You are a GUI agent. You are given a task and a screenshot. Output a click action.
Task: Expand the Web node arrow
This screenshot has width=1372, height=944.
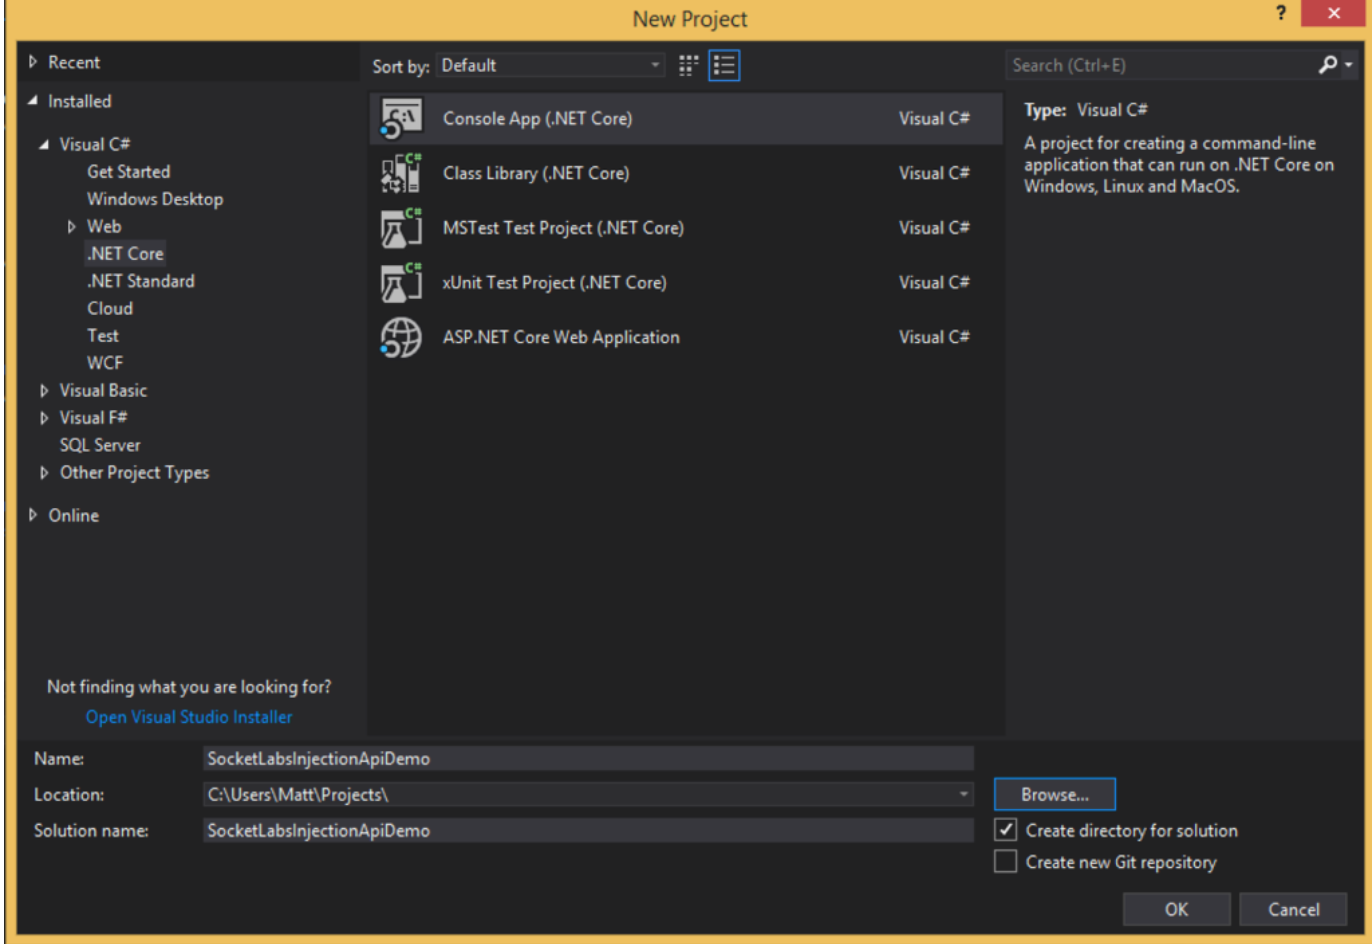71,227
